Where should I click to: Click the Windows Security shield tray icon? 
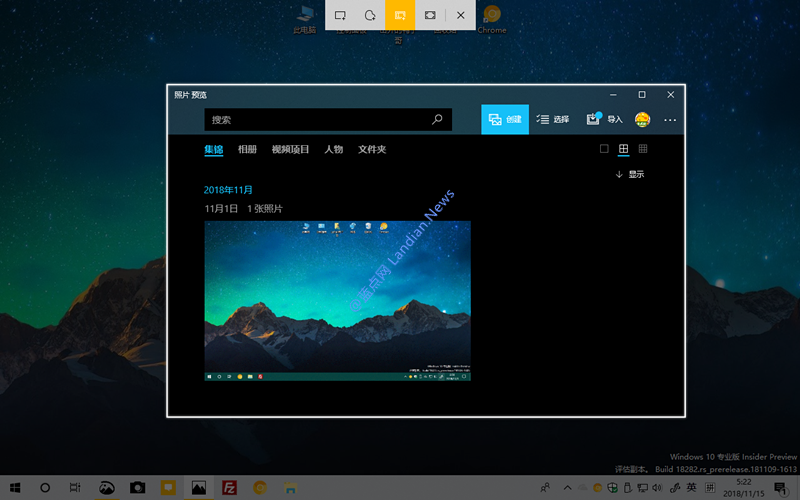(613, 488)
